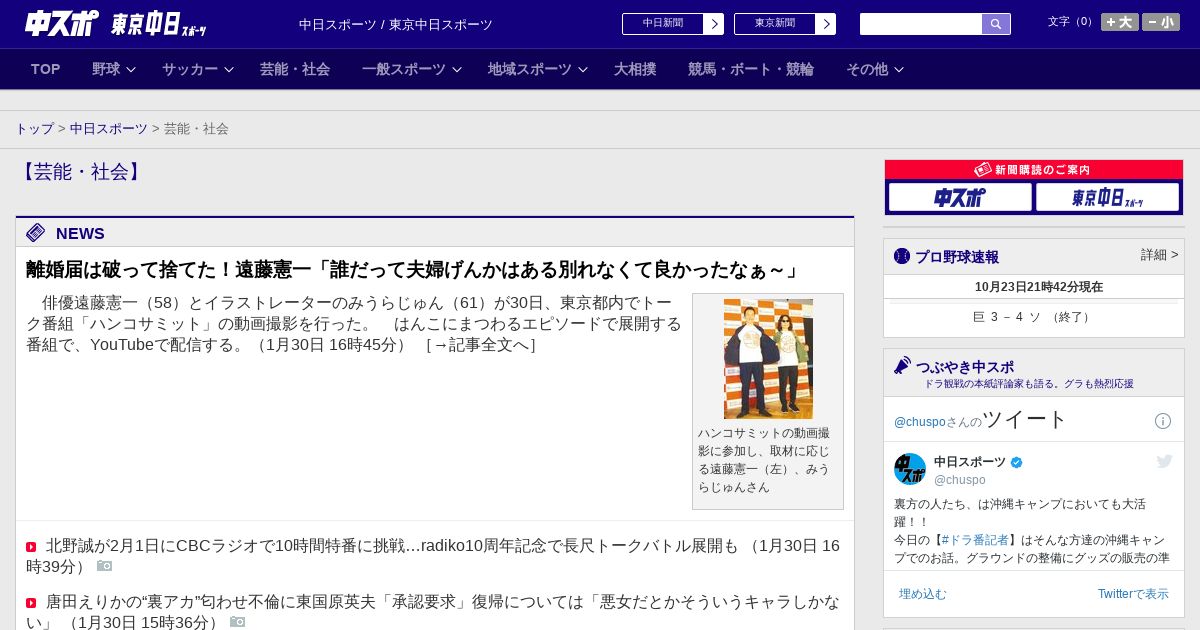Focus the header search input field
The width and height of the screenshot is (1200, 630).
[921, 24]
